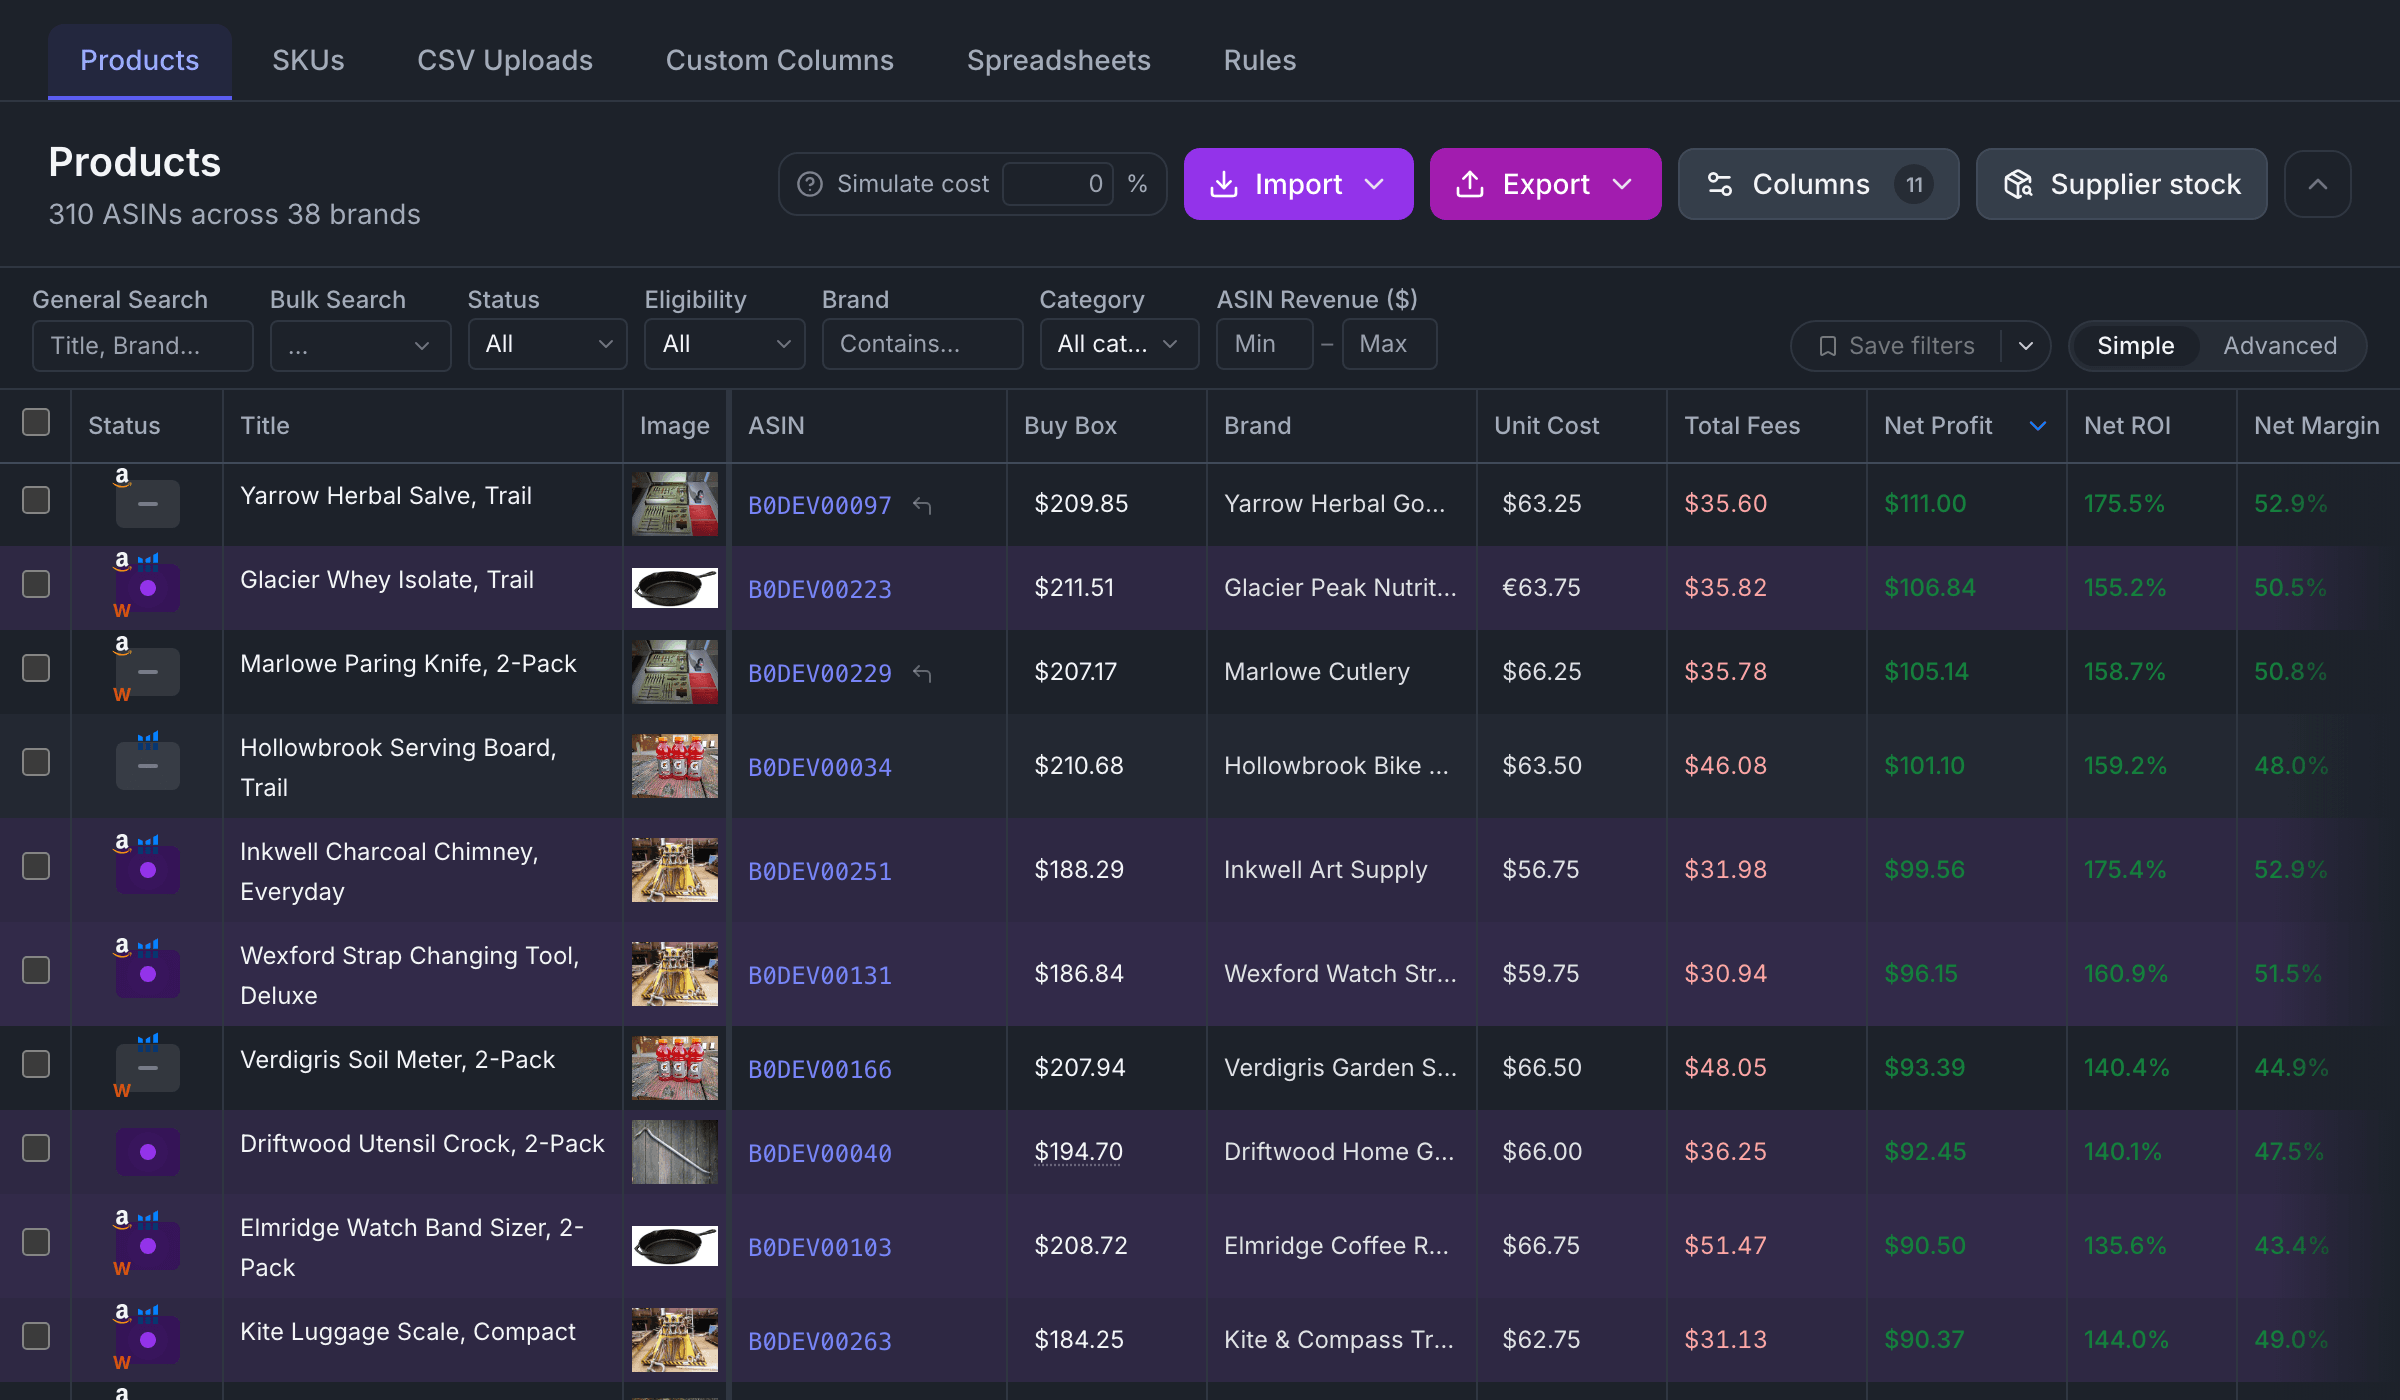
Task: Open ASIN link B0DEV00040
Action: [820, 1154]
